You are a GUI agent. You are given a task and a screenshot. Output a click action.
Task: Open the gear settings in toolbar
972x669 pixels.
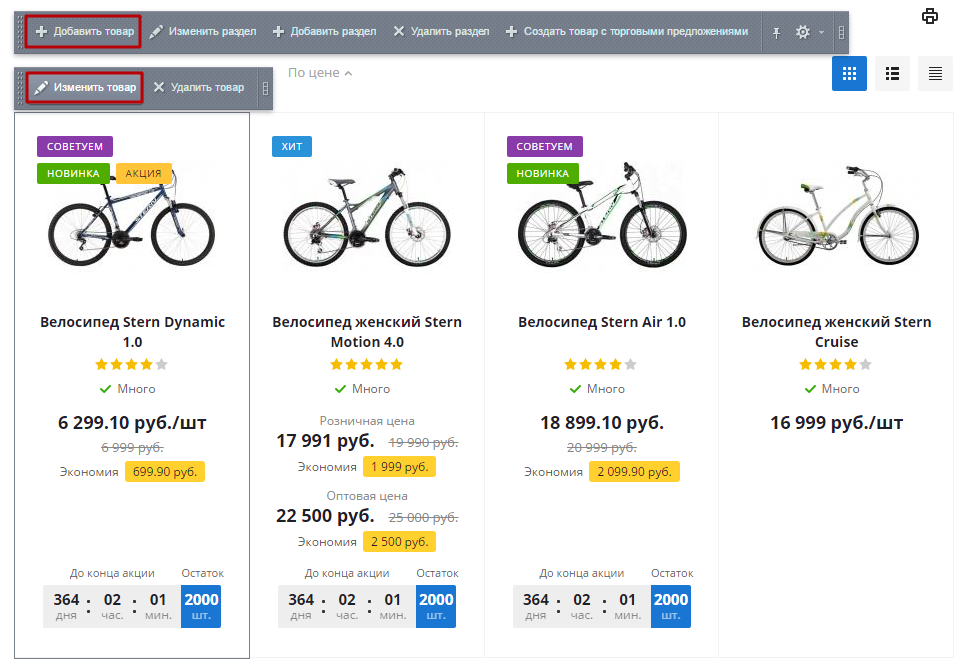pos(803,32)
